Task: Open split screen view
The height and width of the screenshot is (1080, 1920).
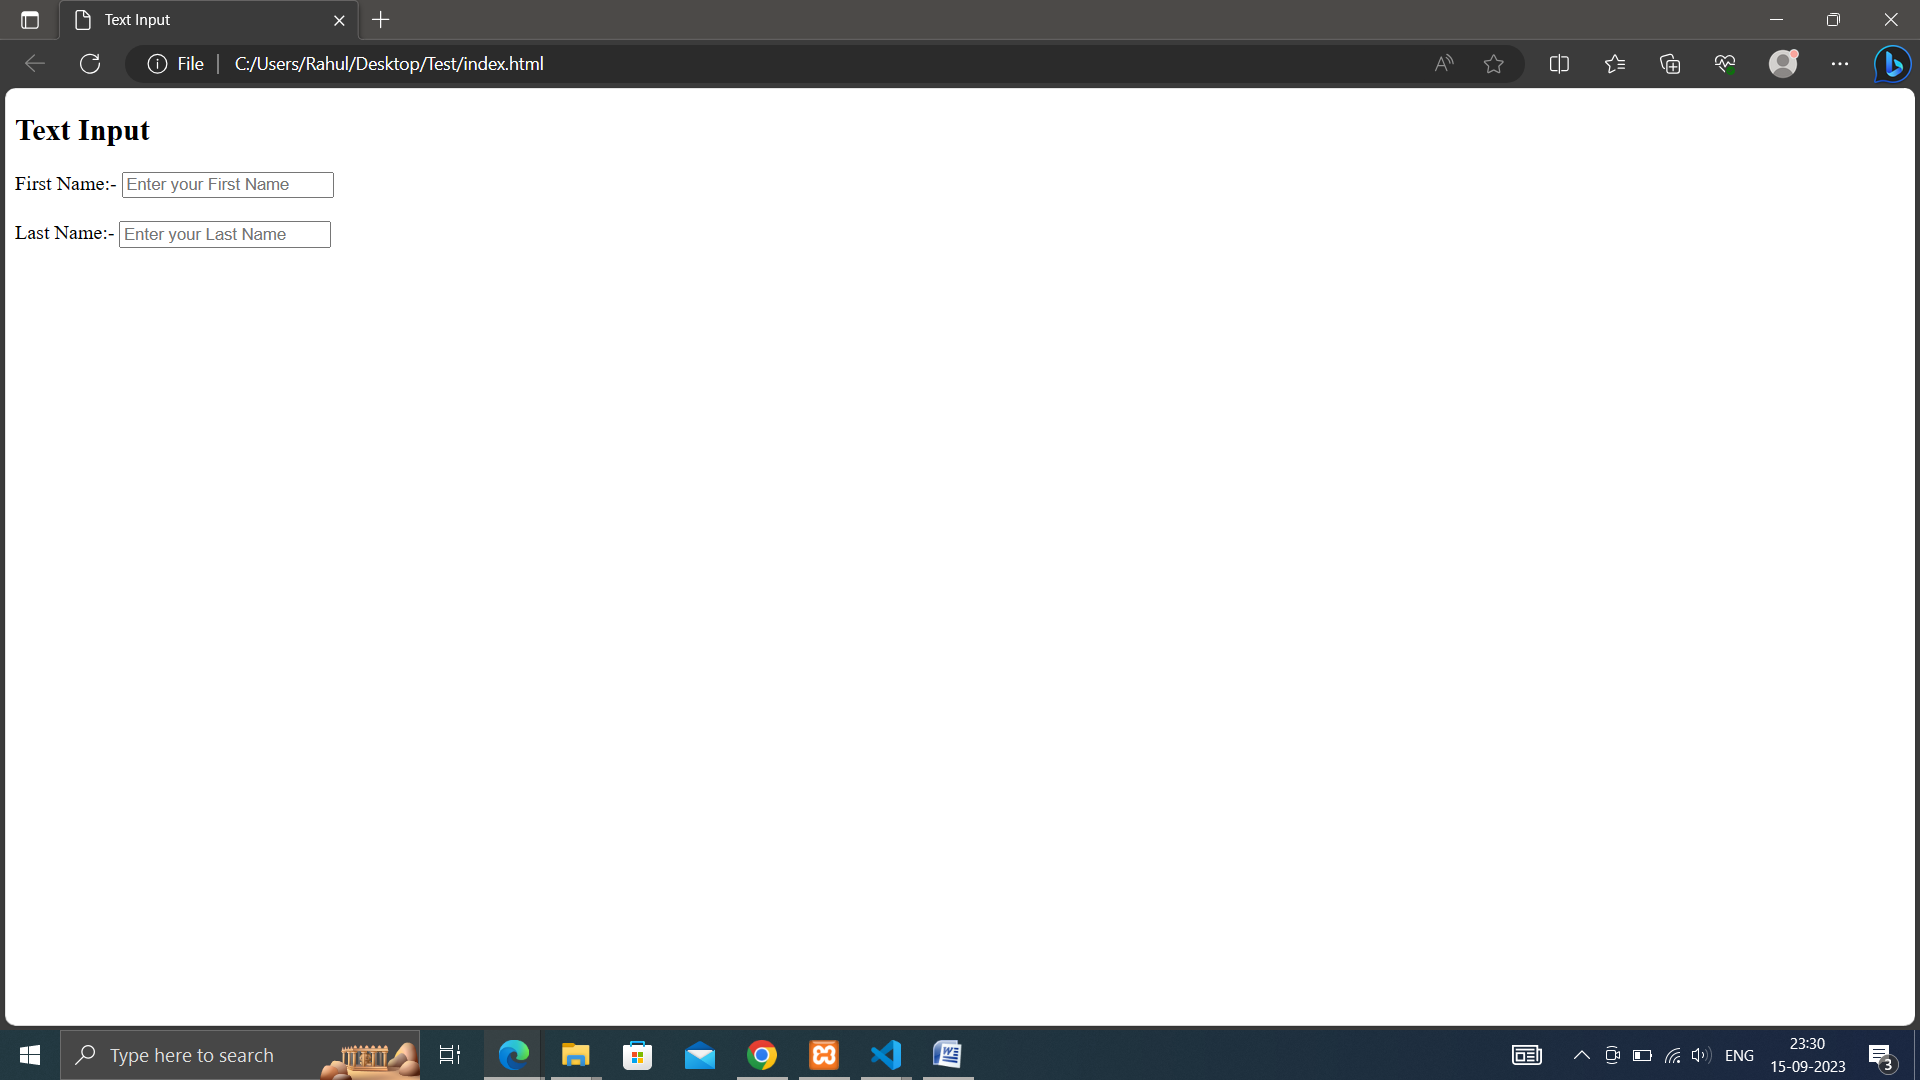Action: 1559,64
